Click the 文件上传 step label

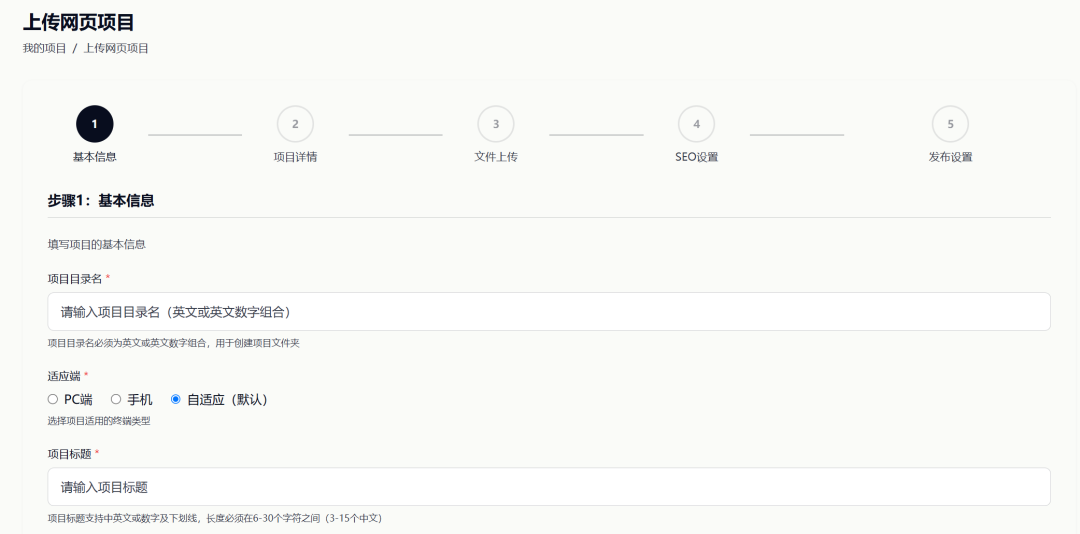click(495, 157)
